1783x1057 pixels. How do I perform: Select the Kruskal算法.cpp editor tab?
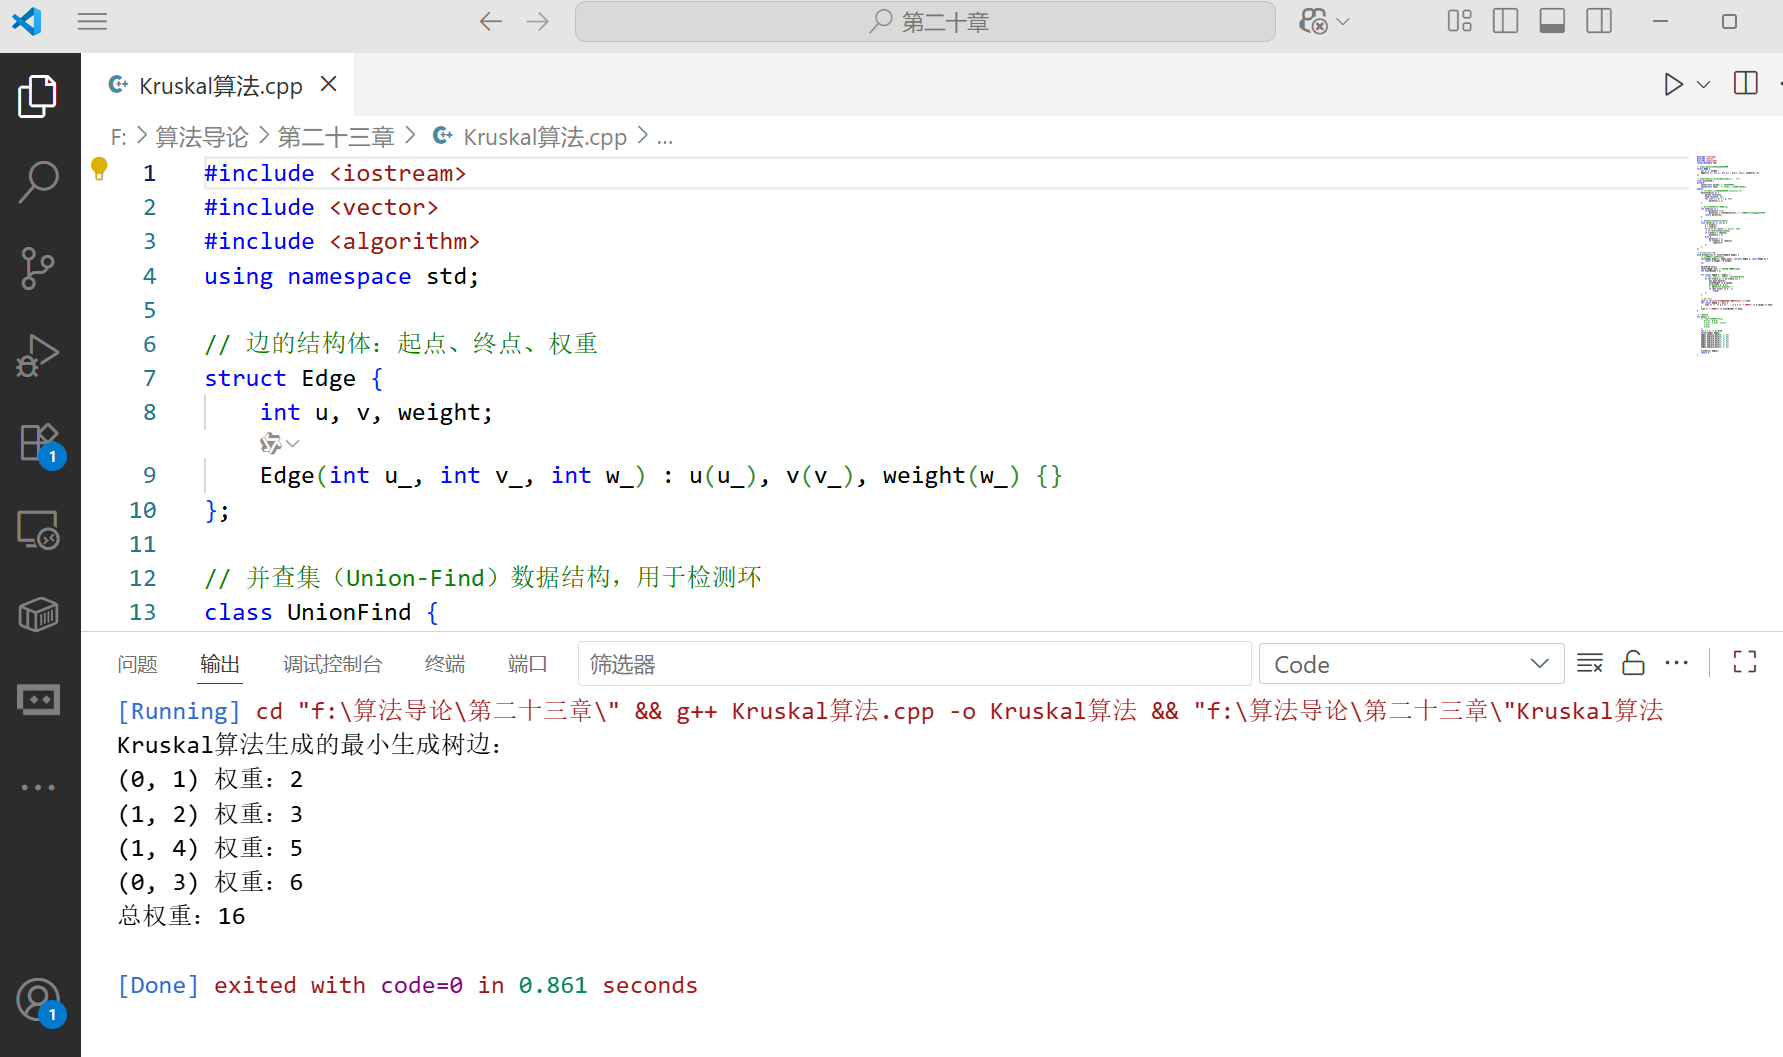220,85
